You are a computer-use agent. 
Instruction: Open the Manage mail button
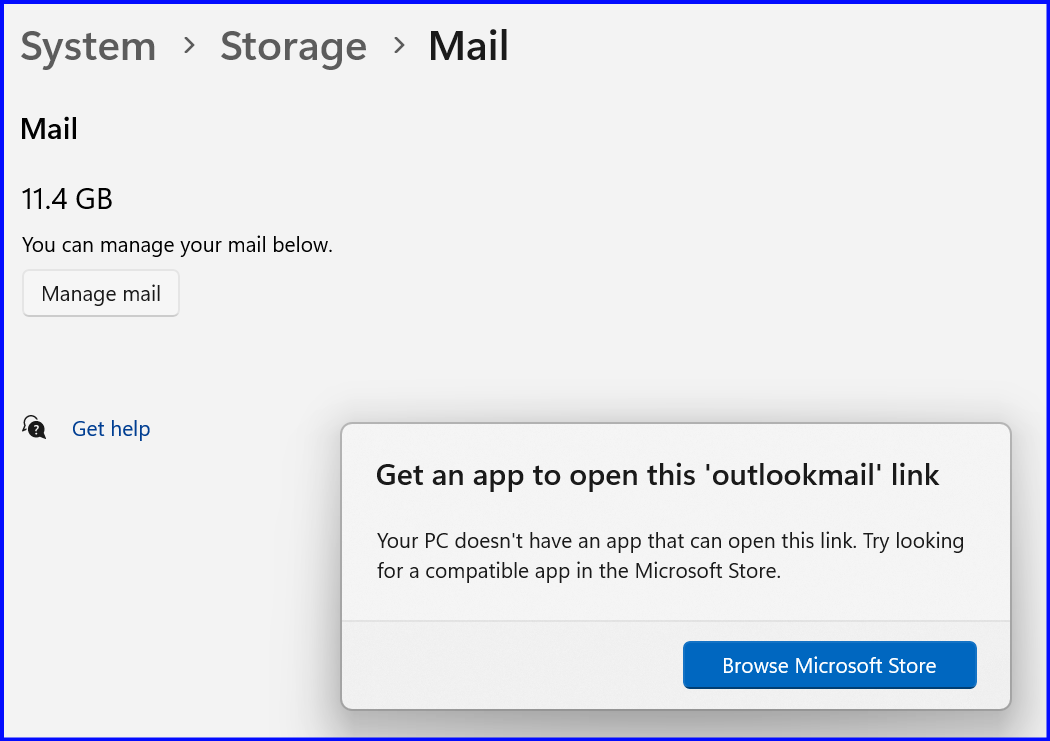(x=101, y=293)
